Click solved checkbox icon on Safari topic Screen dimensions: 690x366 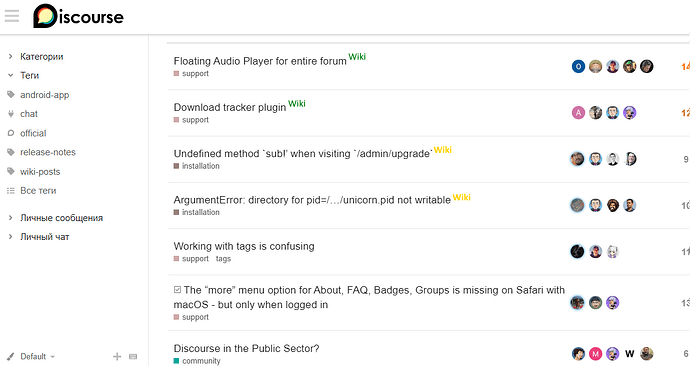coord(177,289)
